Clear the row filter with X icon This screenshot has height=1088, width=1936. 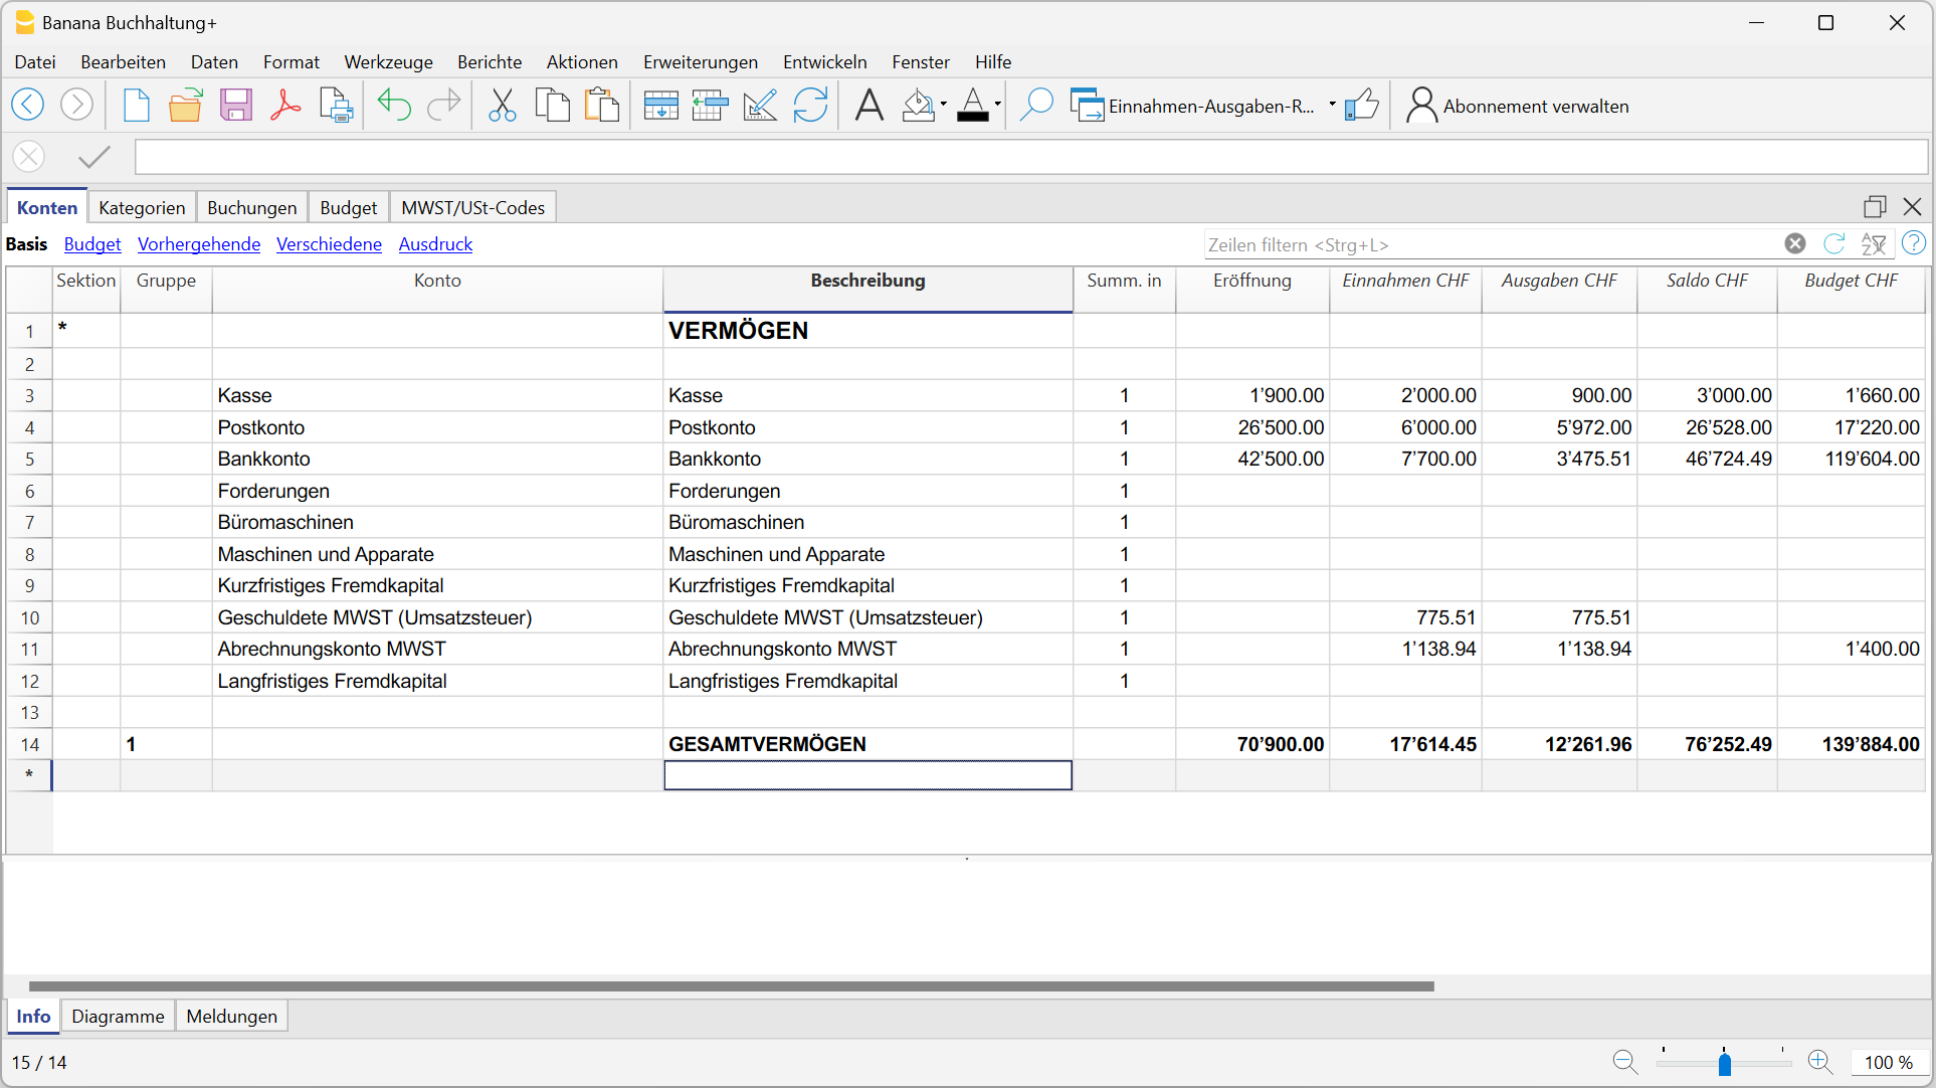pos(1795,244)
